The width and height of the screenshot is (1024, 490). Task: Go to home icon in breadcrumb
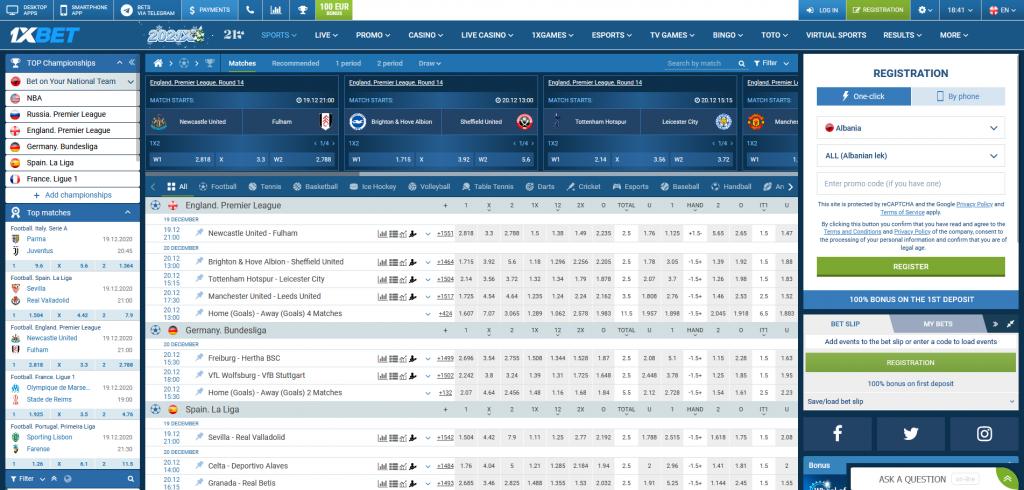pos(158,63)
